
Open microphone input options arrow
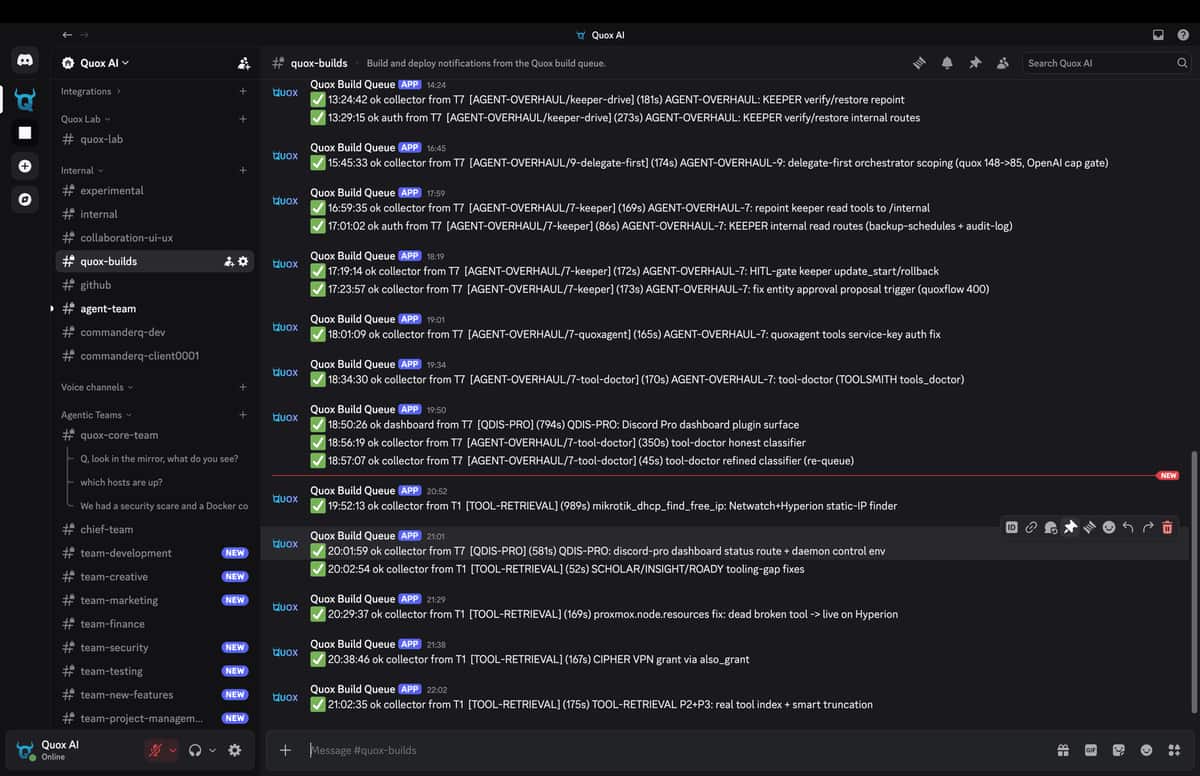point(173,750)
